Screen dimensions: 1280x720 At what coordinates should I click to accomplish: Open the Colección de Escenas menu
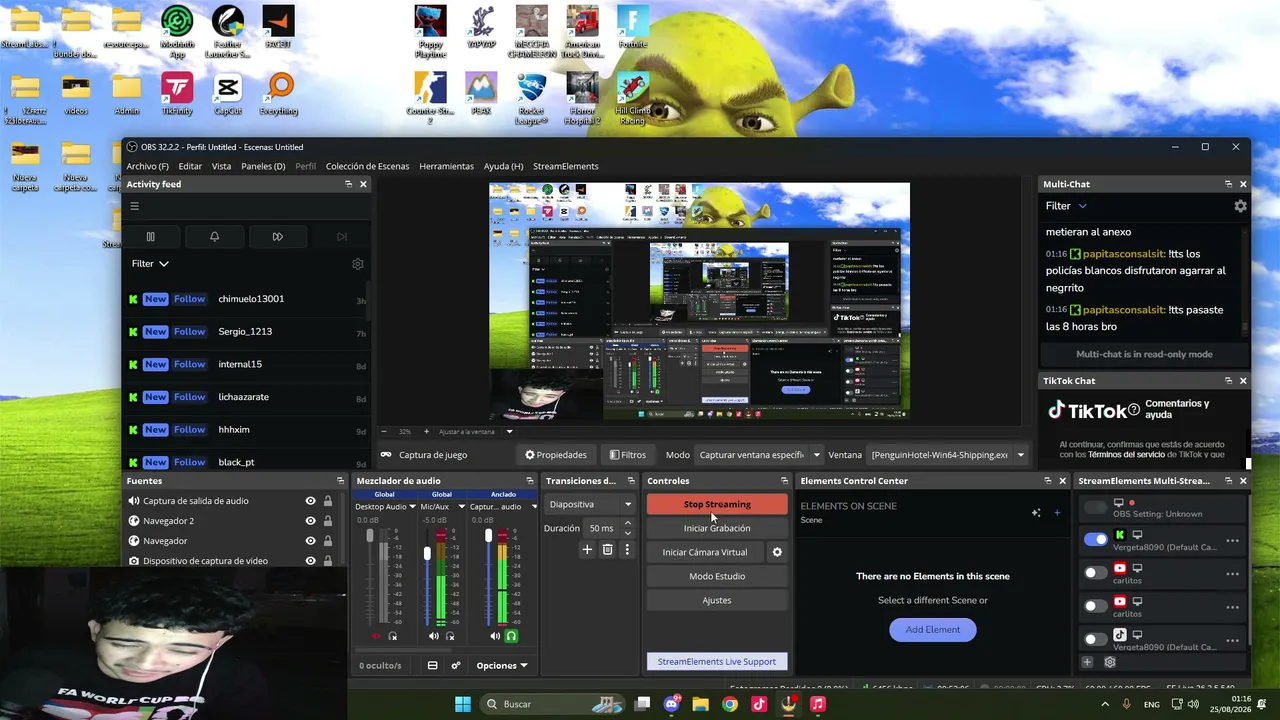[367, 166]
